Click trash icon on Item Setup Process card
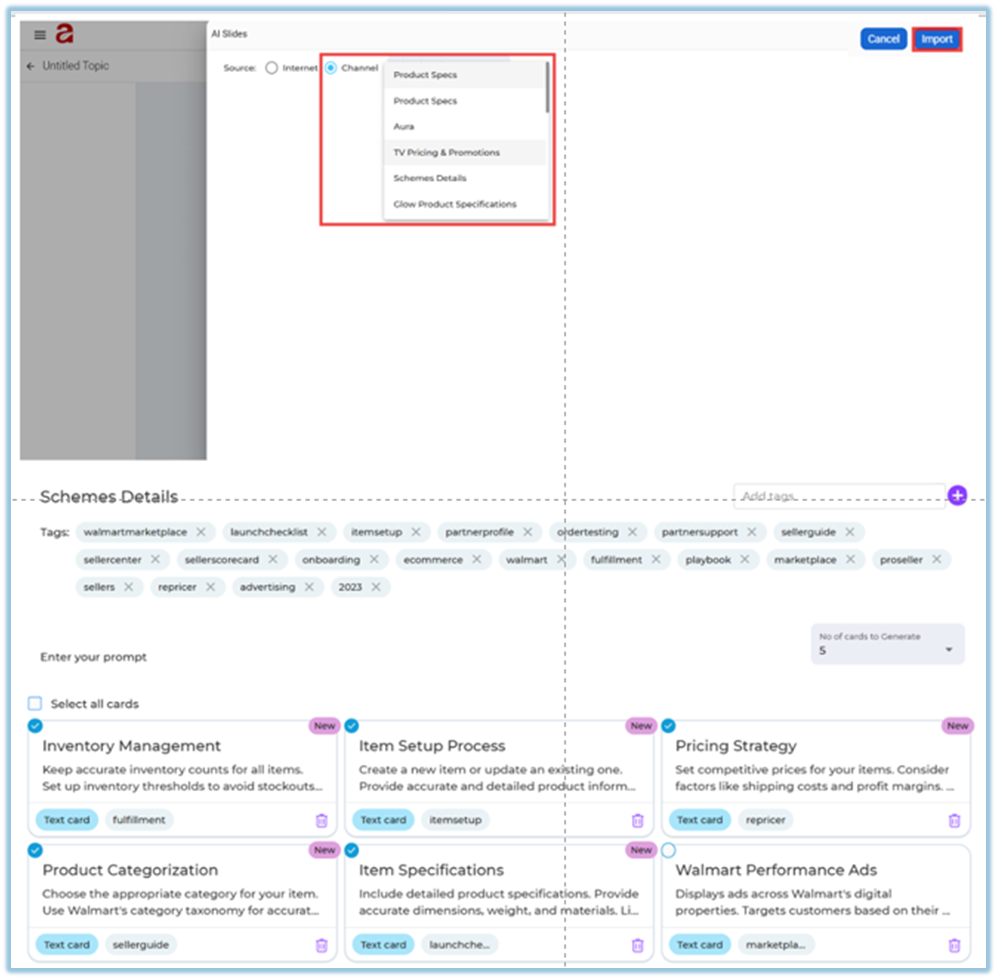Viewport: 997px width, 979px height. pyautogui.click(x=637, y=820)
